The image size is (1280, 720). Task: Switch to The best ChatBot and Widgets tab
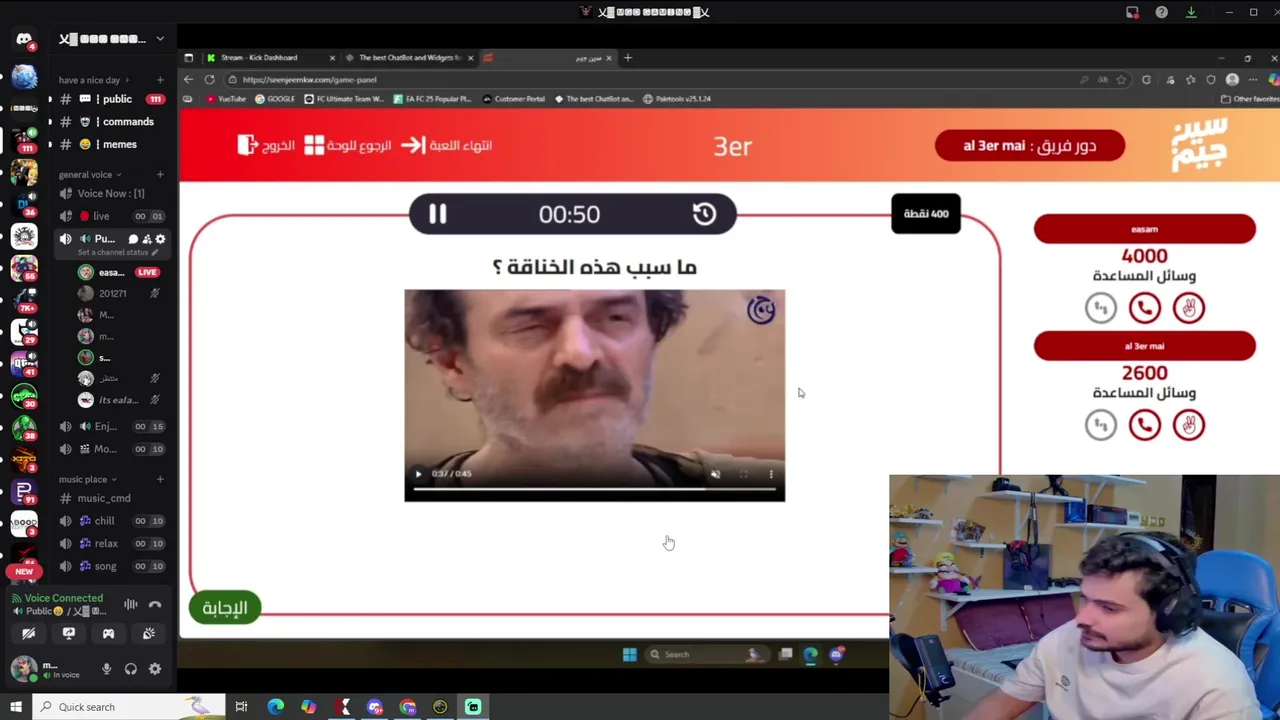[410, 58]
